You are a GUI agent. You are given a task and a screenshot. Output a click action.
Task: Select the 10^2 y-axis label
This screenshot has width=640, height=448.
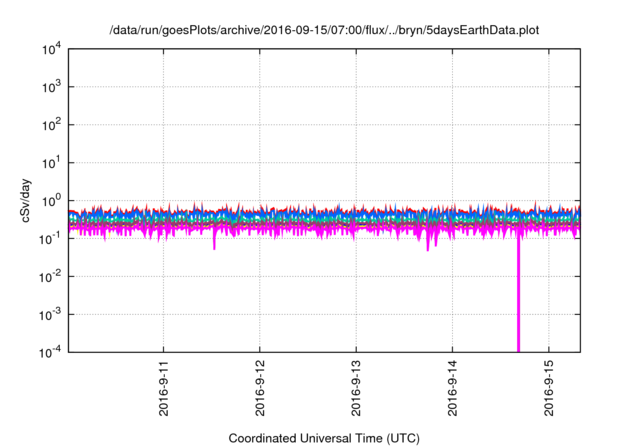(52, 125)
